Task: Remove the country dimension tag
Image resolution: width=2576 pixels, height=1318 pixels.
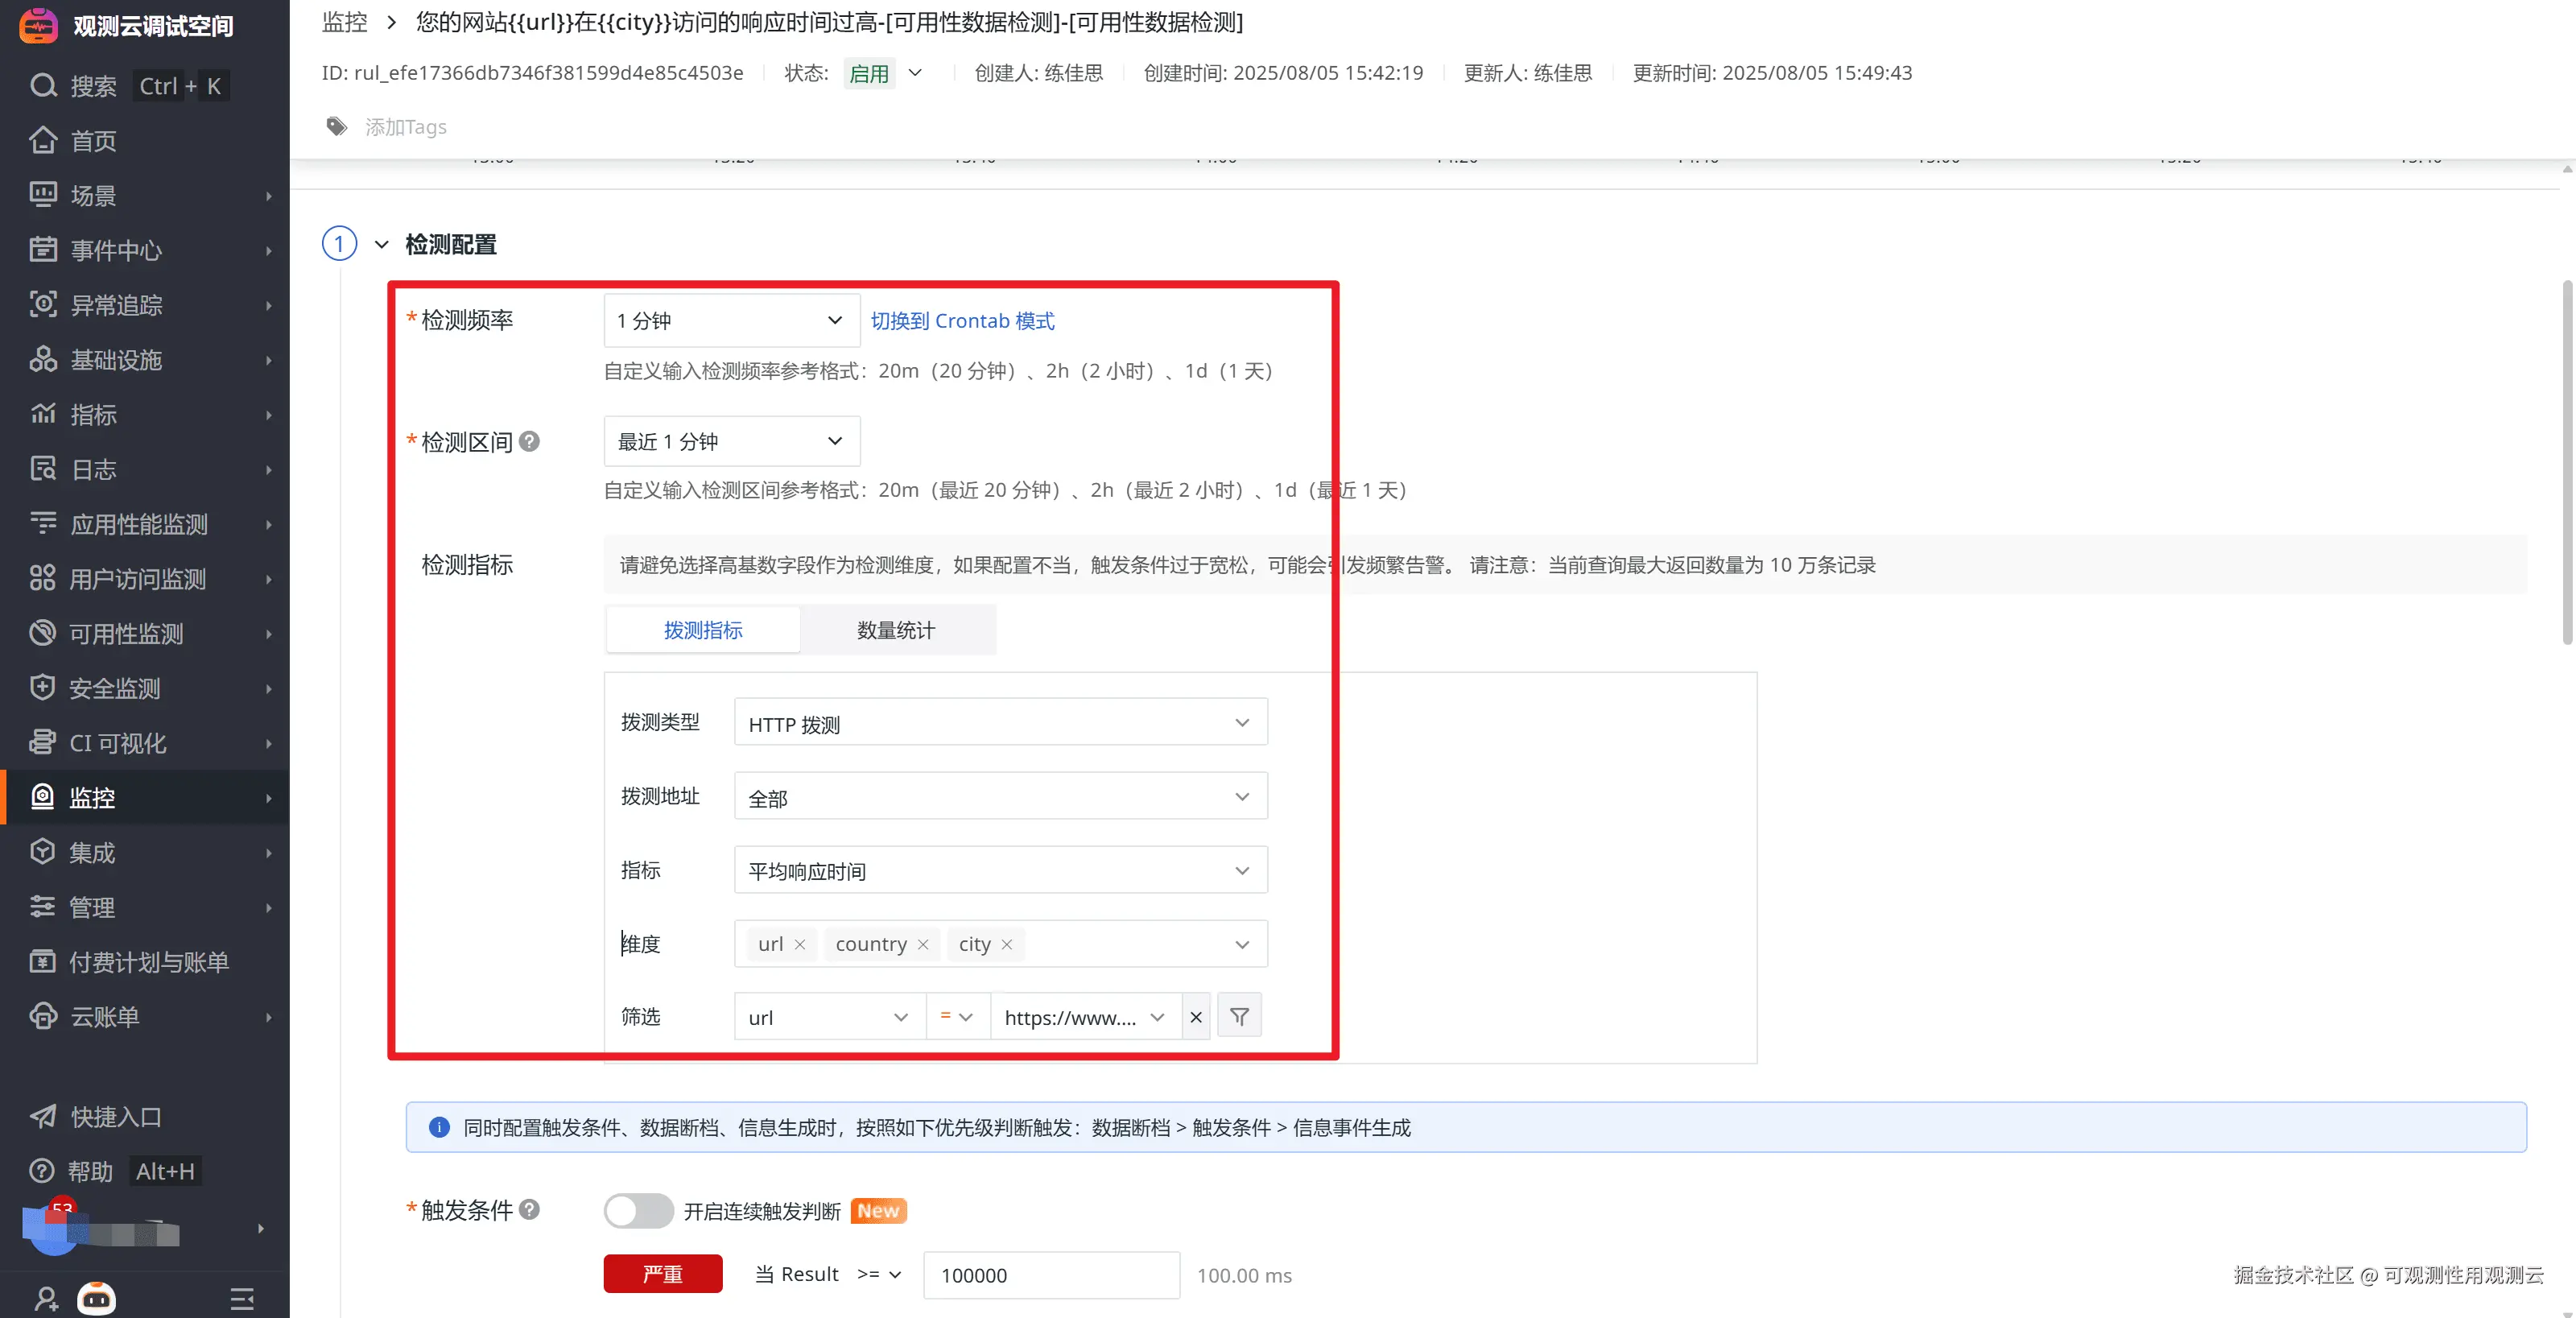Action: pyautogui.click(x=923, y=945)
